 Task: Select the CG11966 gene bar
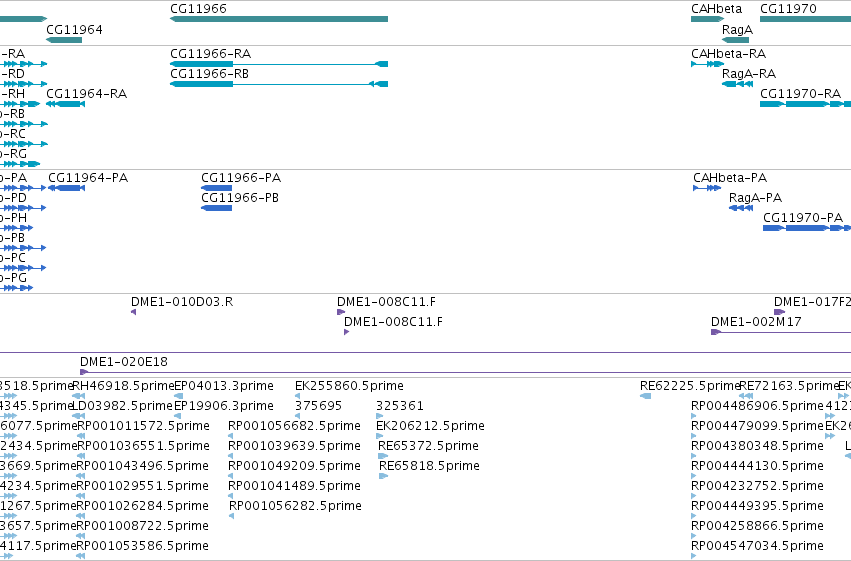point(279,19)
